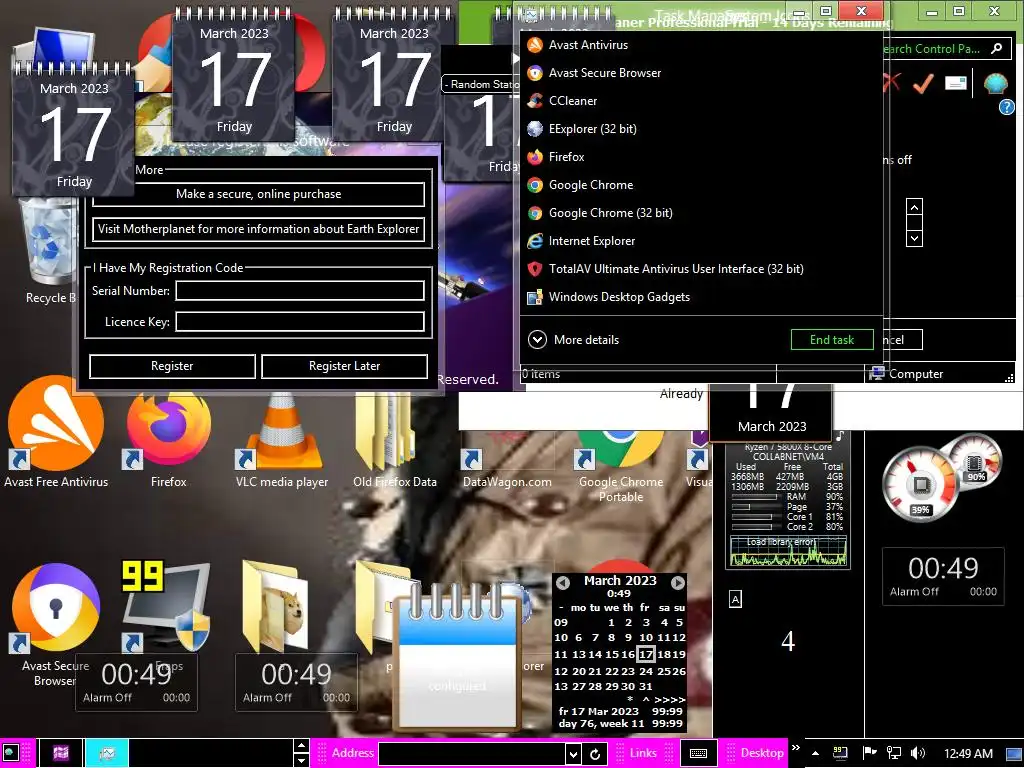Select EExplorer (32 bit) in Task Manager
Viewport: 1024px width, 768px height.
click(701, 129)
